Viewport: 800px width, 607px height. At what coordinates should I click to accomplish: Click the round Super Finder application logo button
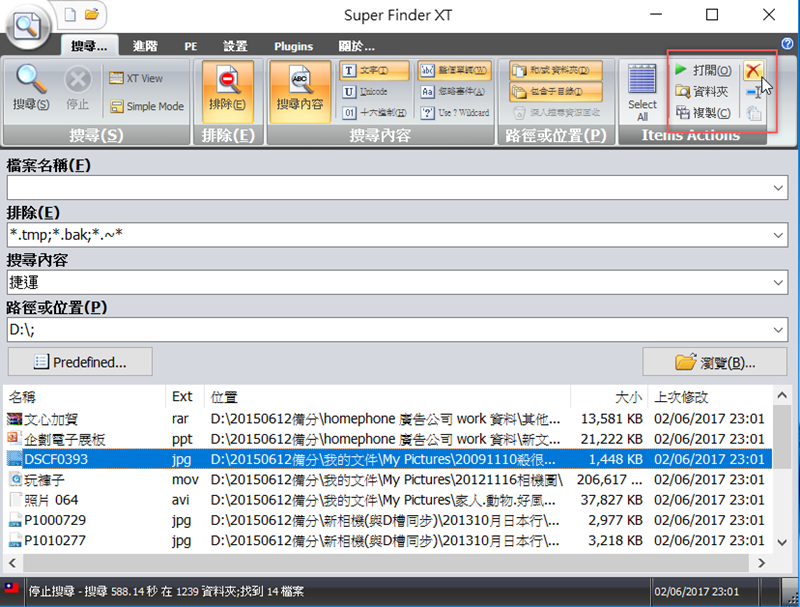tap(28, 26)
